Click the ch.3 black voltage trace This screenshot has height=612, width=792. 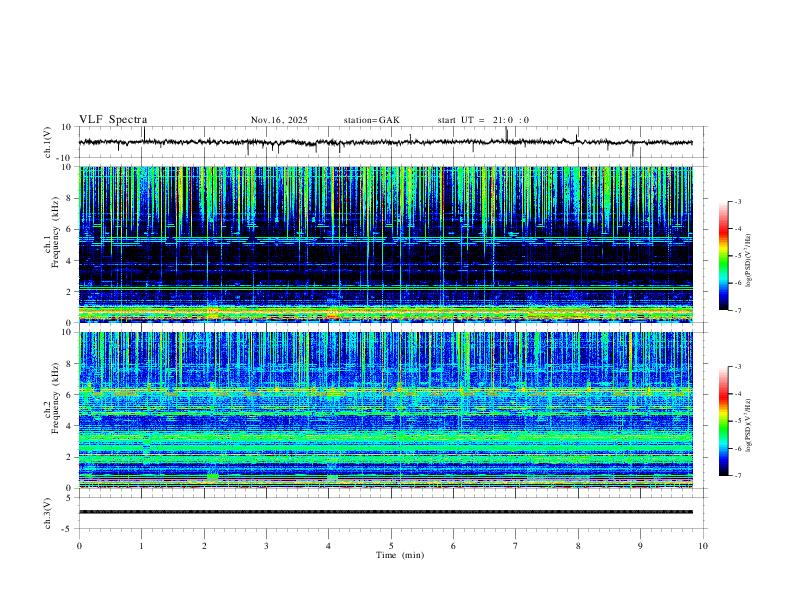[386, 512]
